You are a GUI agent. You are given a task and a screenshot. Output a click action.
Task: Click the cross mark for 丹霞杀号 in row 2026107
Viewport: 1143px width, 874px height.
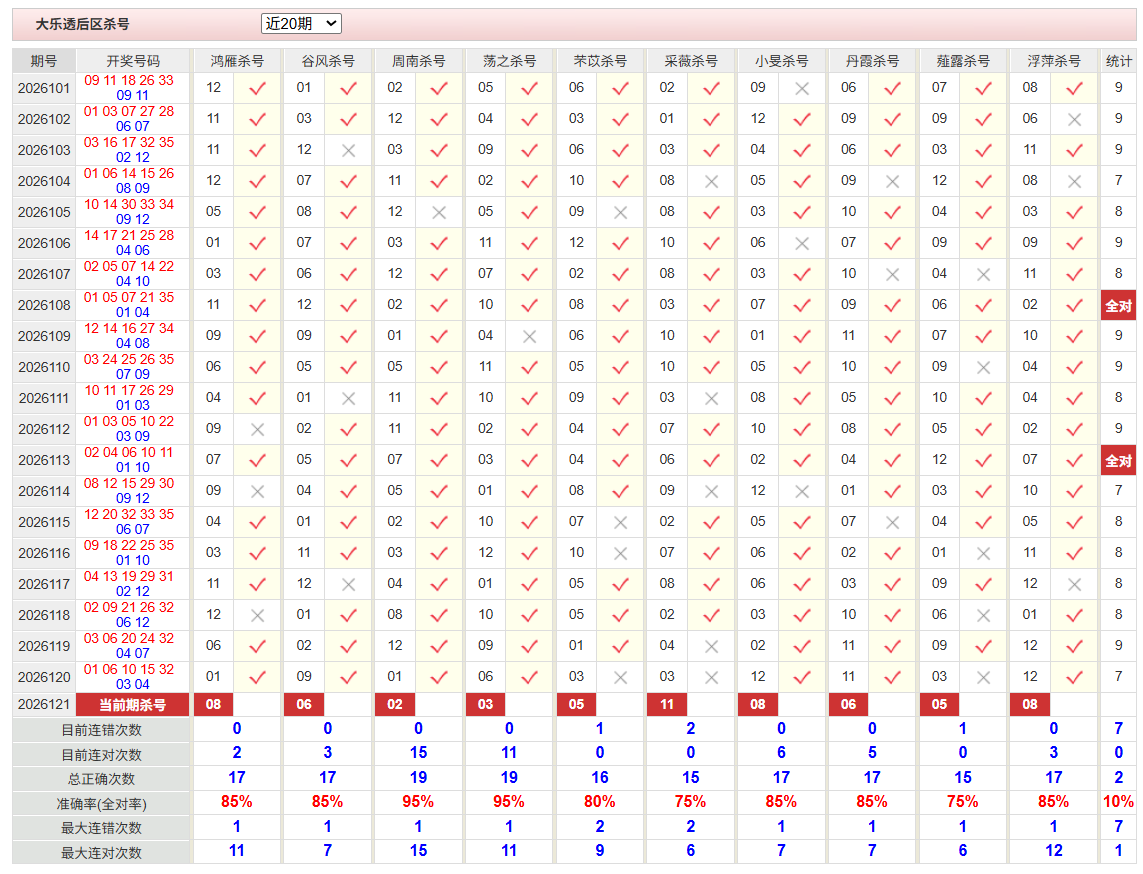click(x=892, y=275)
